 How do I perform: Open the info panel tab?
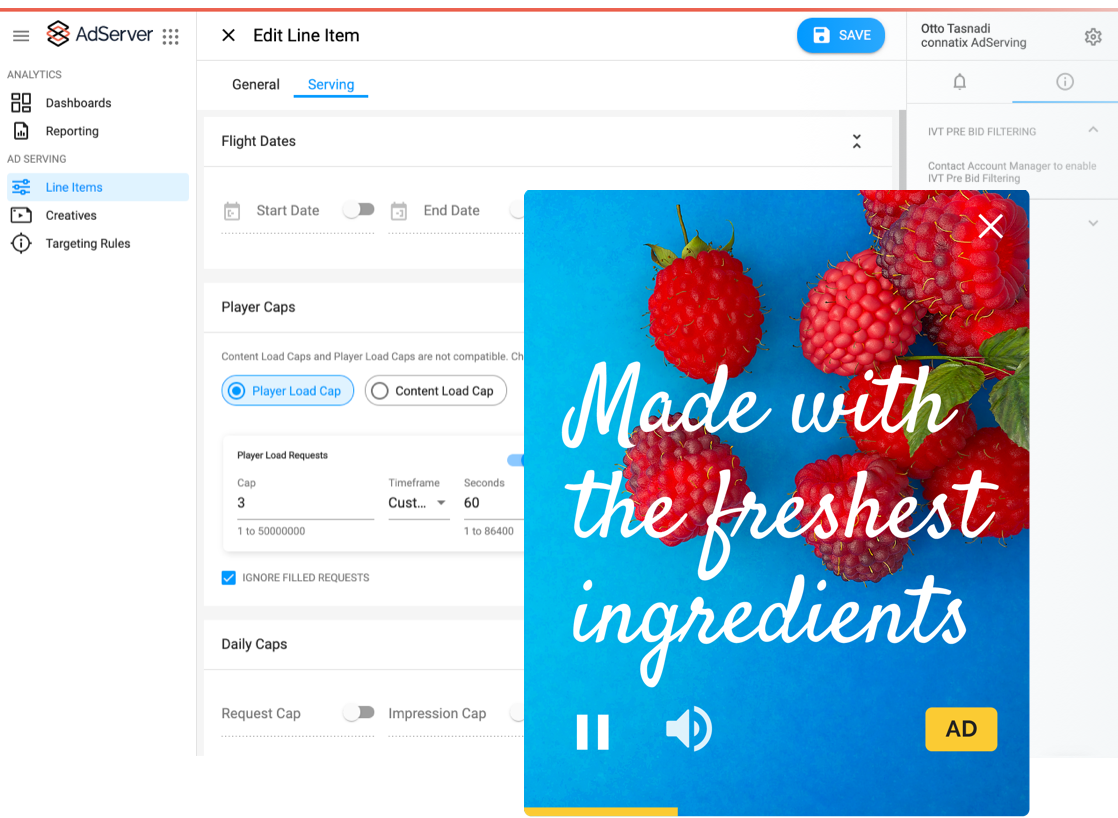(x=1065, y=82)
